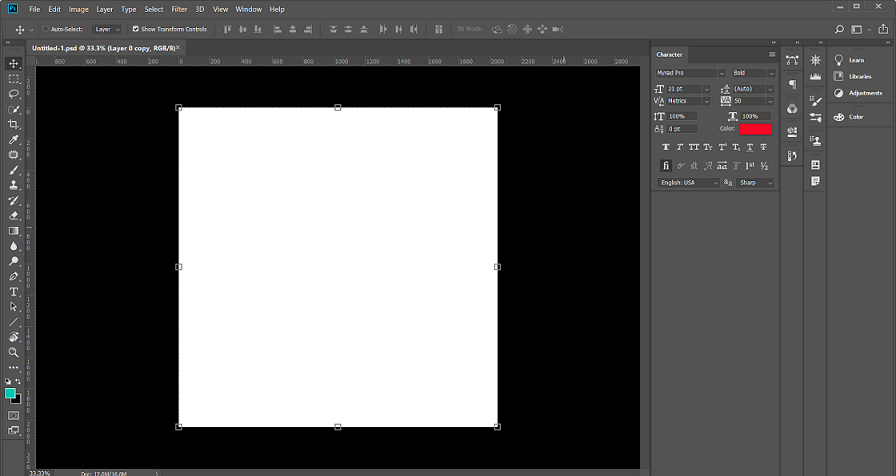Image resolution: width=896 pixels, height=476 pixels.
Task: Enable the Auto-Select checkbox
Action: pyautogui.click(x=45, y=29)
